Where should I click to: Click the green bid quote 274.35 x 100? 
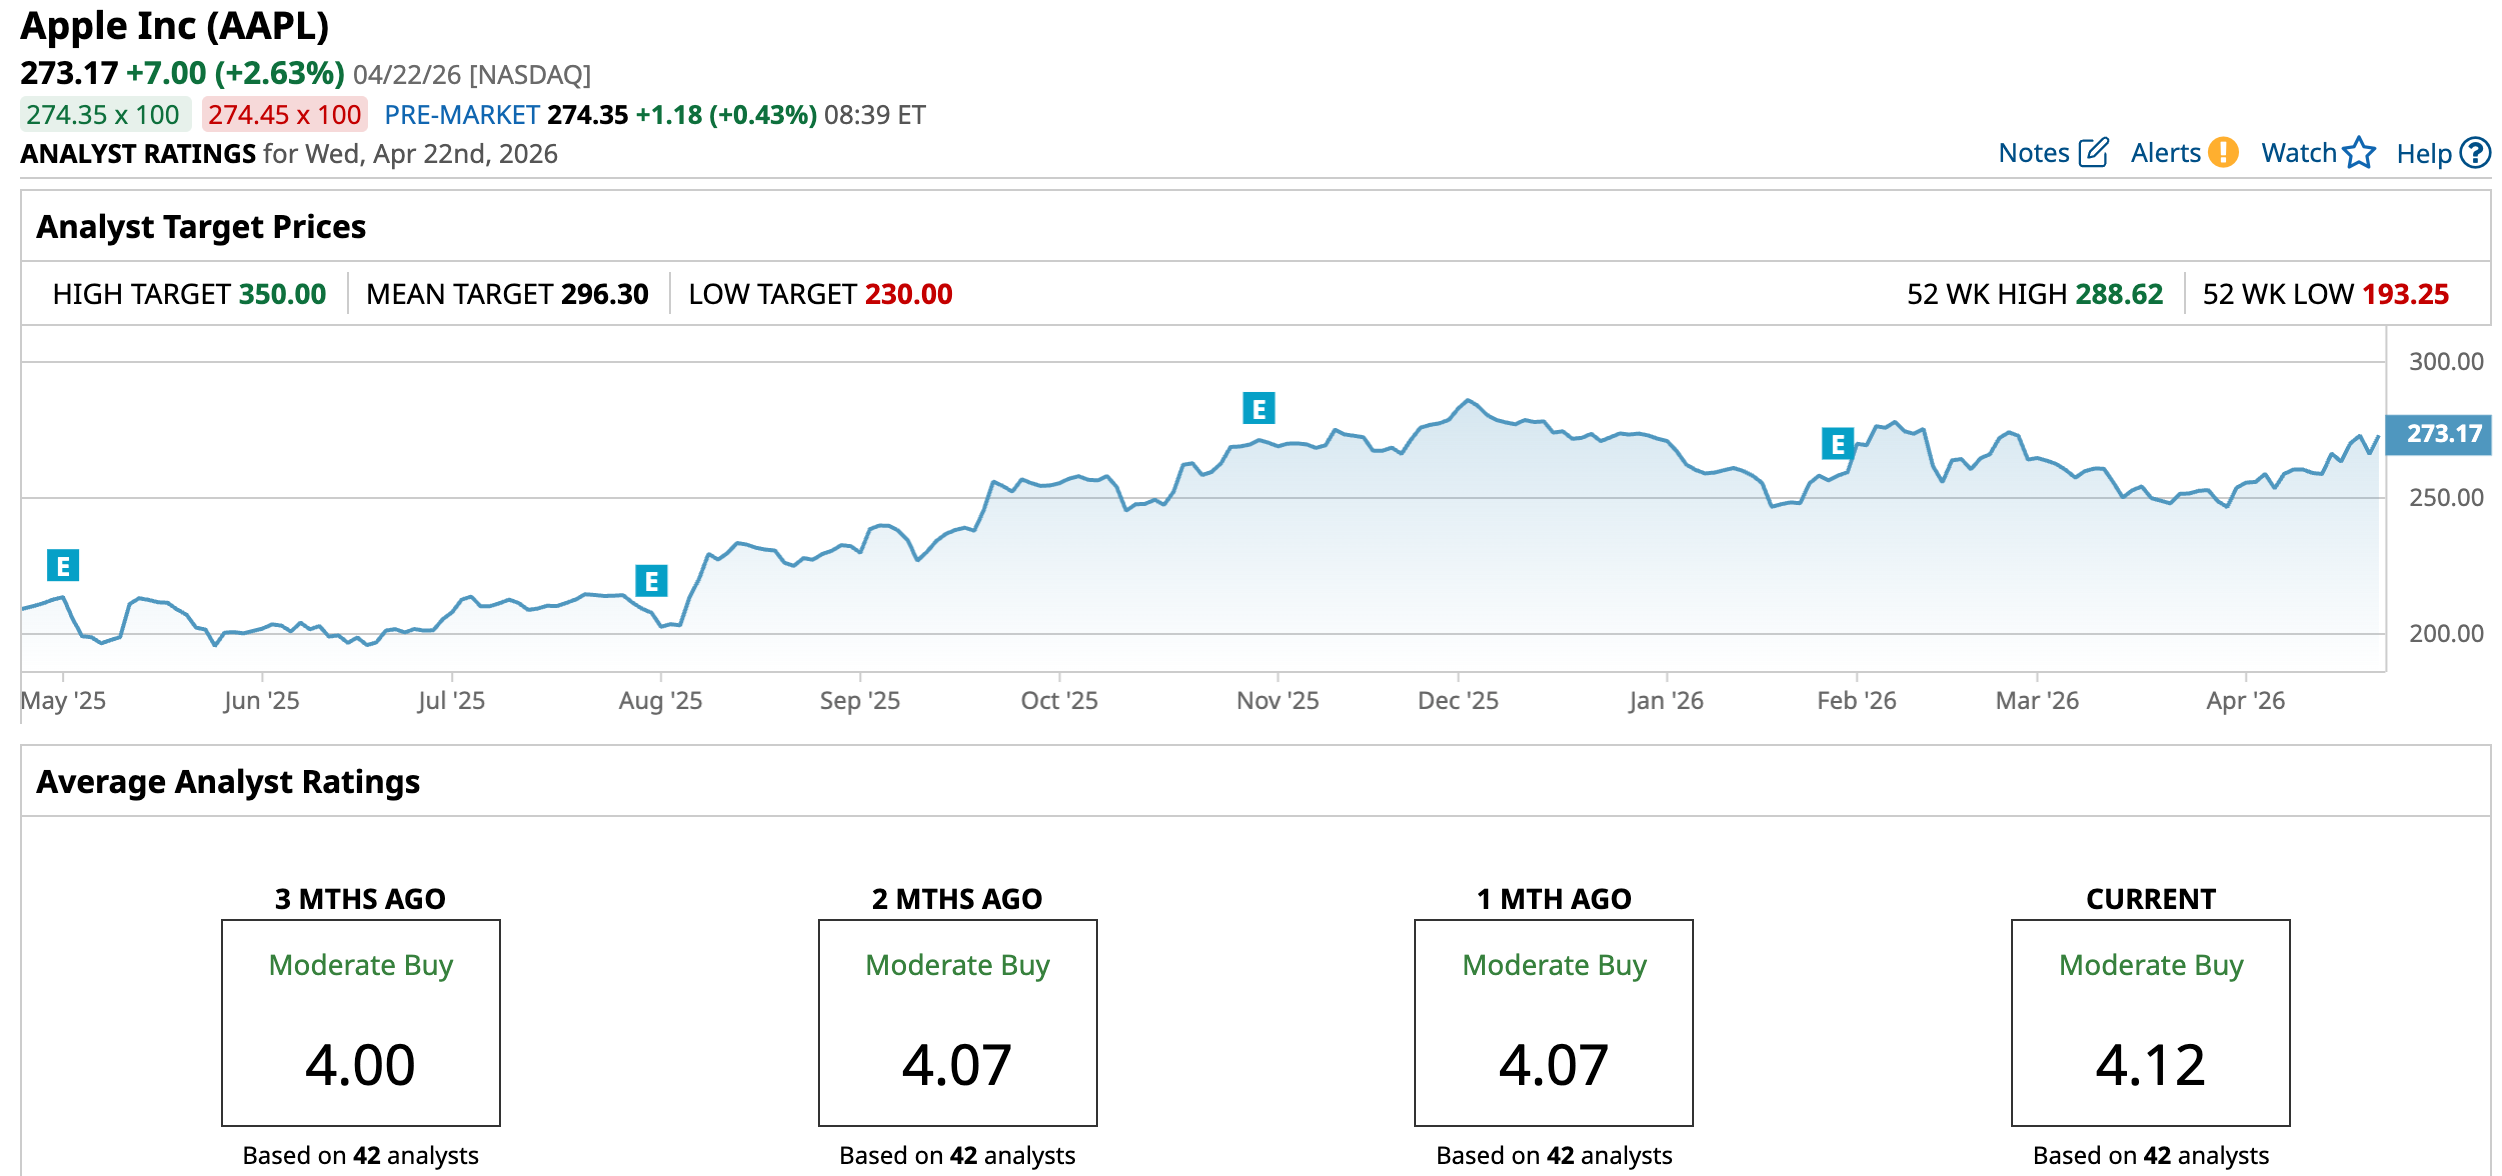(103, 115)
